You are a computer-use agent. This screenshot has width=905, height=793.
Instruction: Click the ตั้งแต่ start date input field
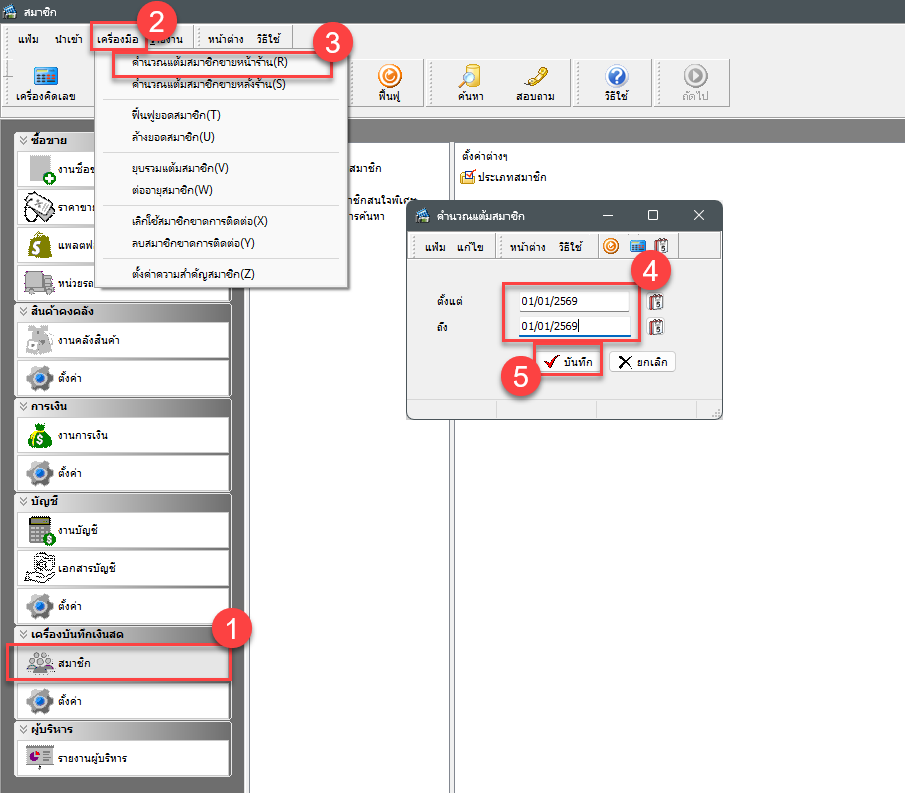[x=573, y=301]
